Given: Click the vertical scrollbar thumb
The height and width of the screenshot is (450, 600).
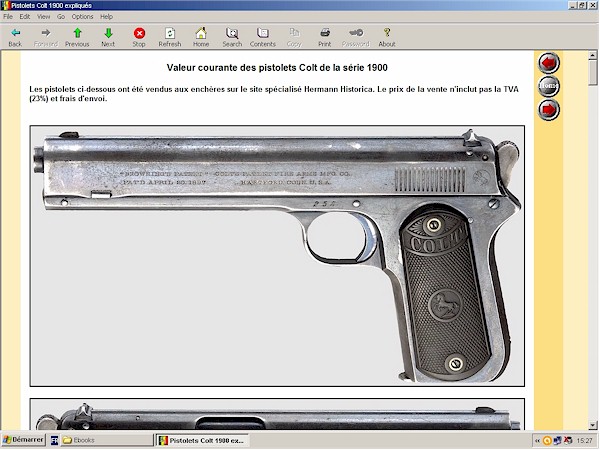Looking at the screenshot, I should coord(593,73).
